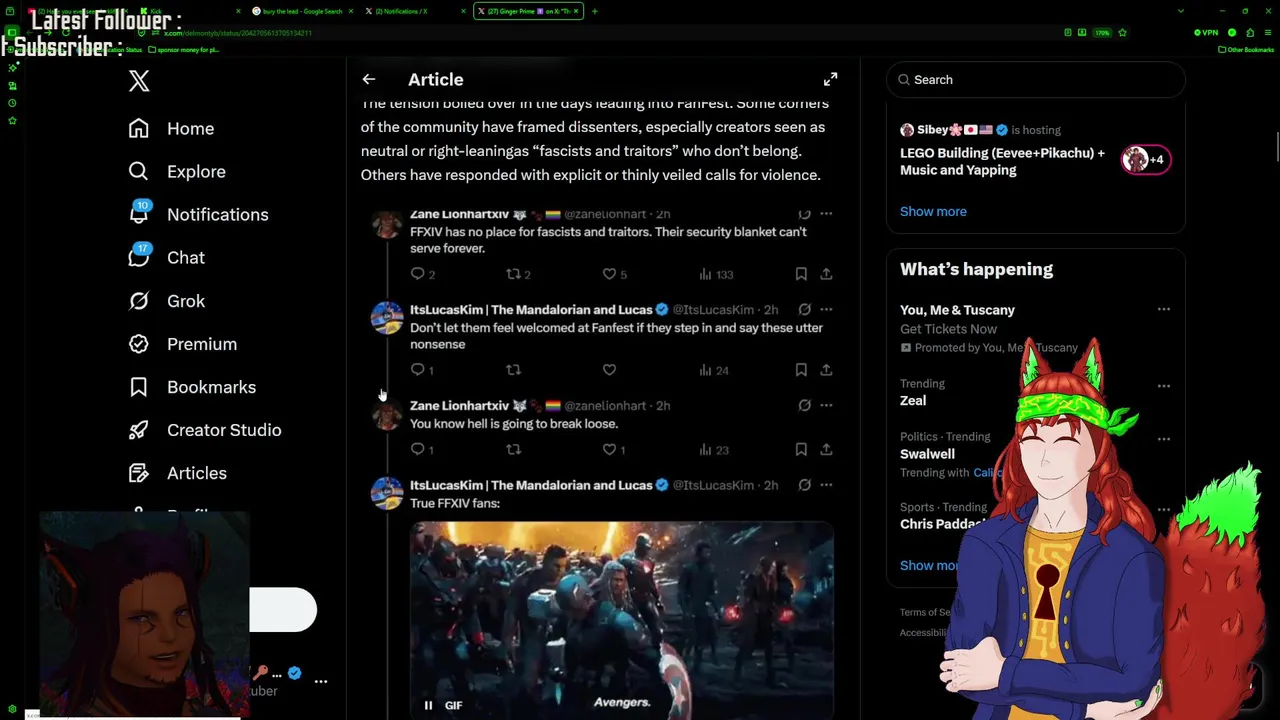1280x720 pixels.
Task: Open Notifications in the sidebar
Action: tap(198, 214)
